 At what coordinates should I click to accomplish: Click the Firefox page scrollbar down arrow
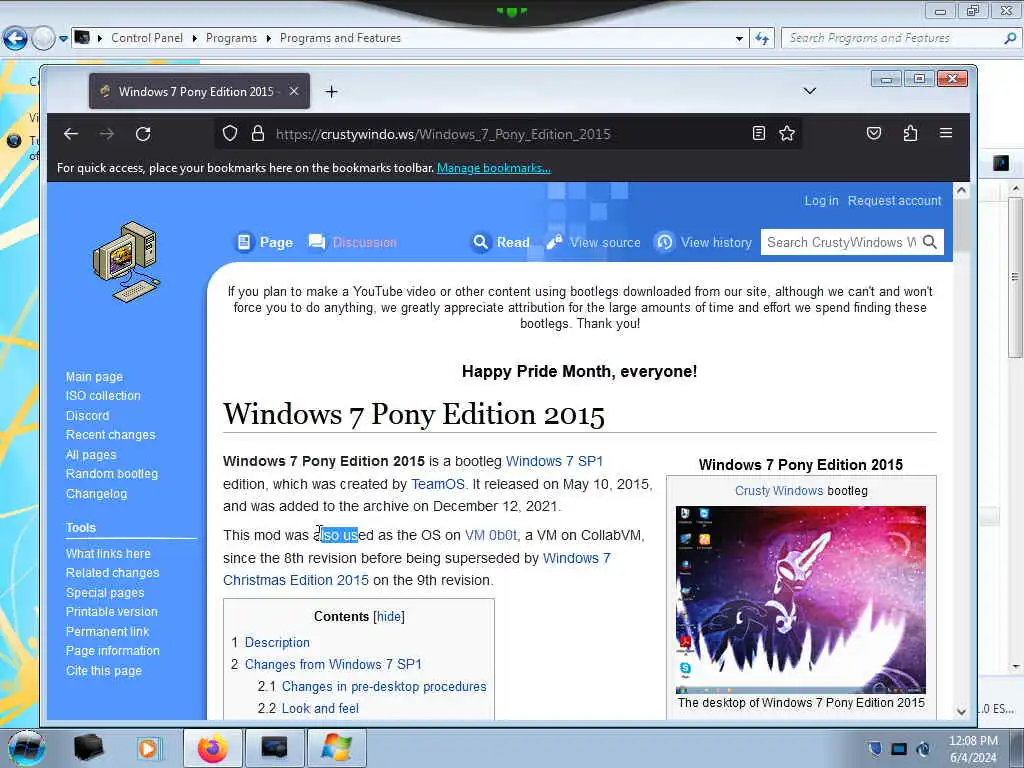(x=961, y=711)
